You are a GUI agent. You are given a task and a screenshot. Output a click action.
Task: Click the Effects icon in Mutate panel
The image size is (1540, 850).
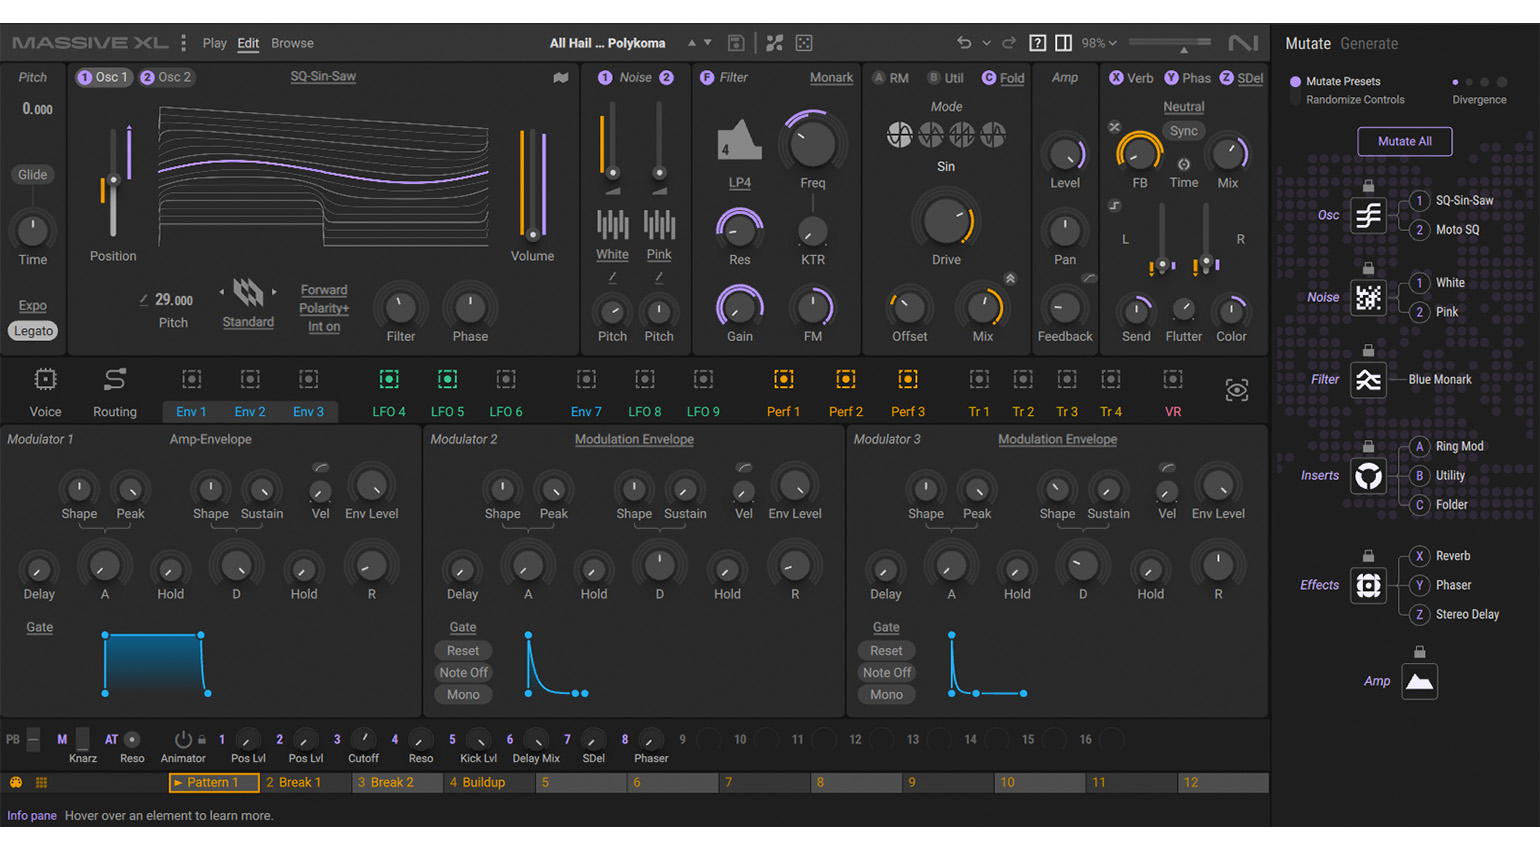coord(1368,585)
